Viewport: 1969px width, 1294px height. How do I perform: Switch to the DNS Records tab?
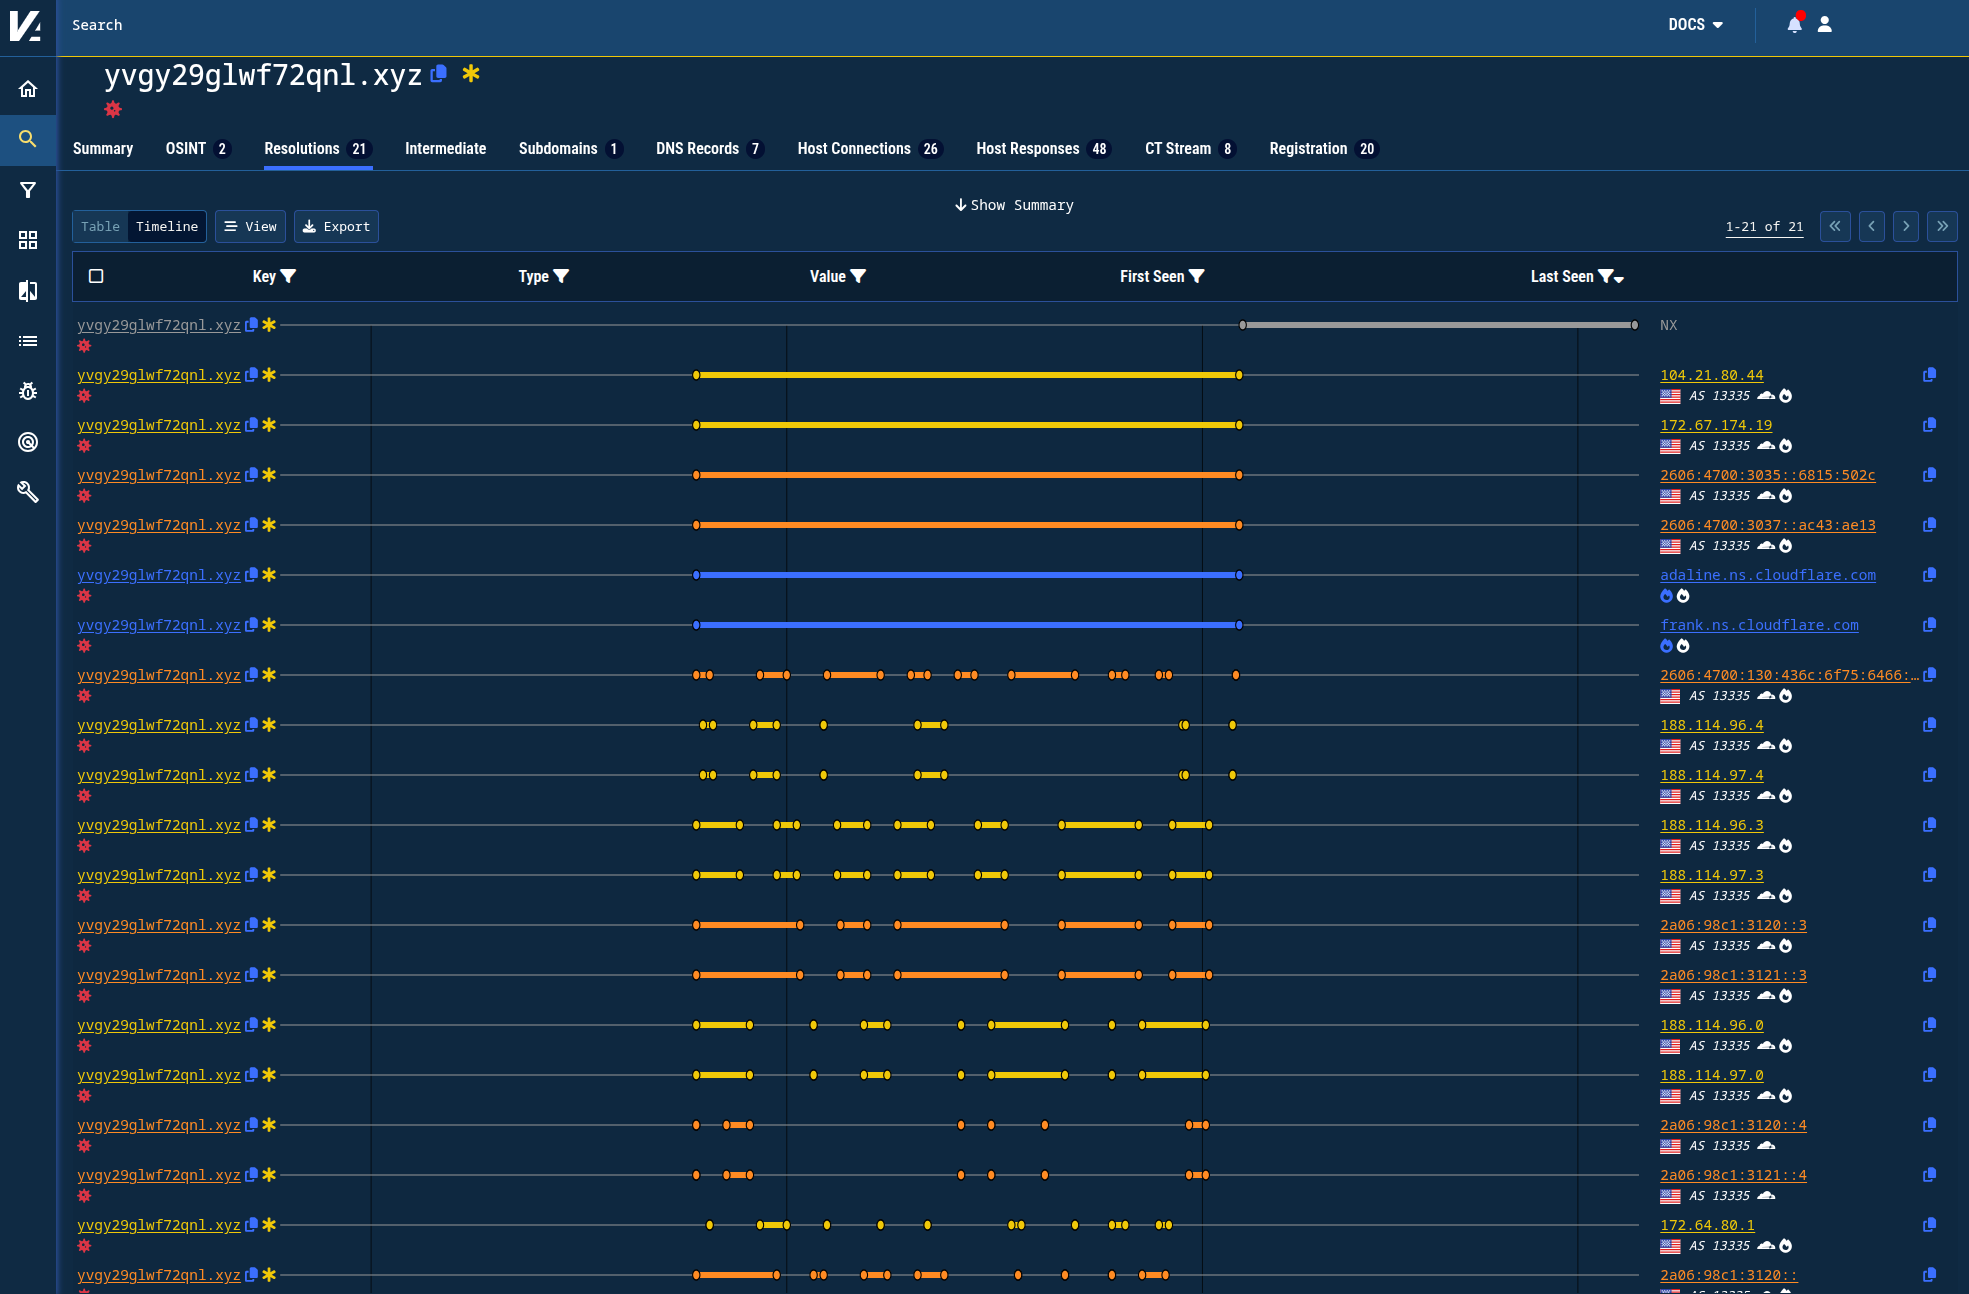coord(698,148)
